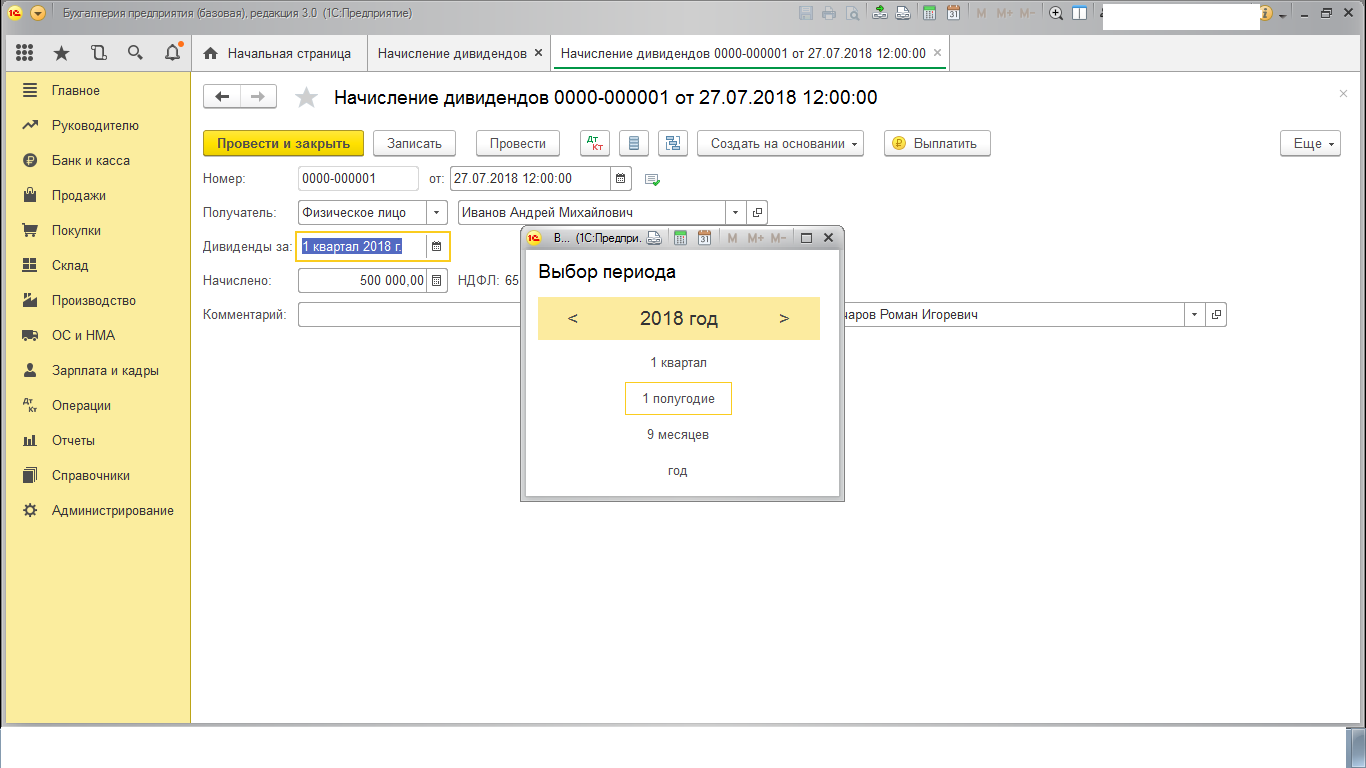
Task: Expand the Создать на основании dropdown
Action: coord(780,143)
